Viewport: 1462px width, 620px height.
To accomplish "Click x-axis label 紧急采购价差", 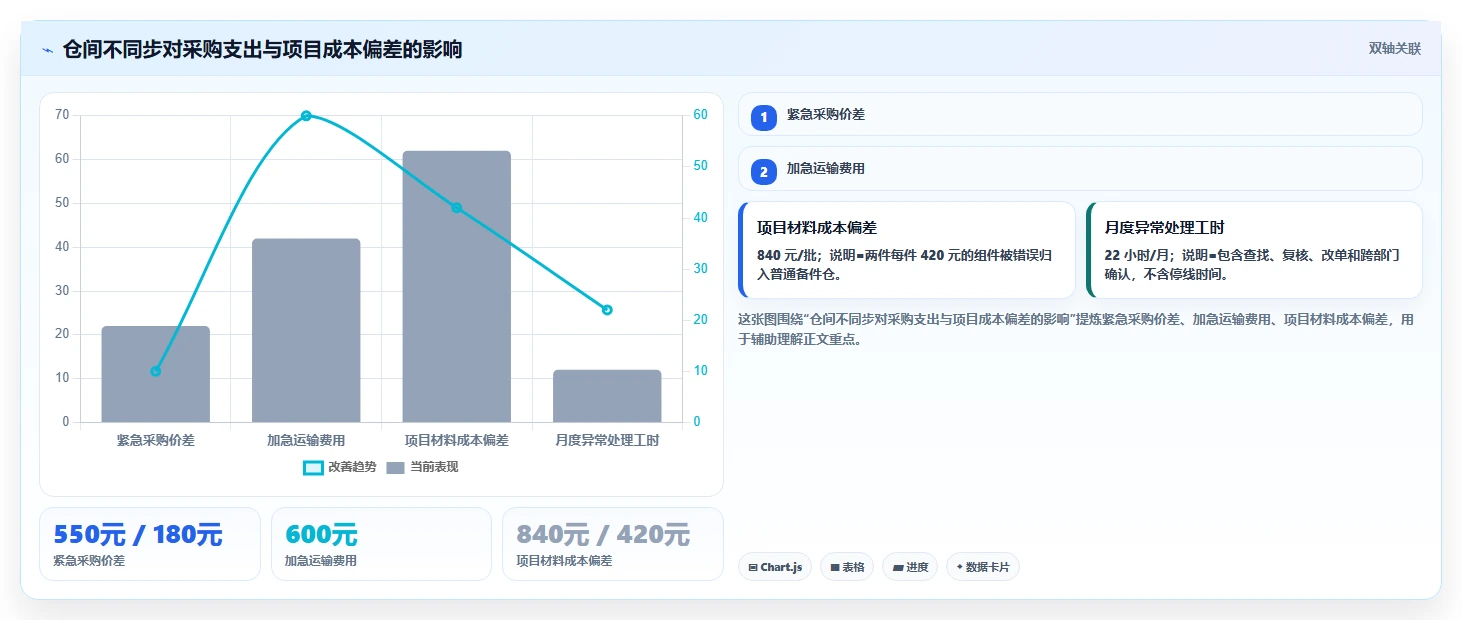I will point(156,440).
